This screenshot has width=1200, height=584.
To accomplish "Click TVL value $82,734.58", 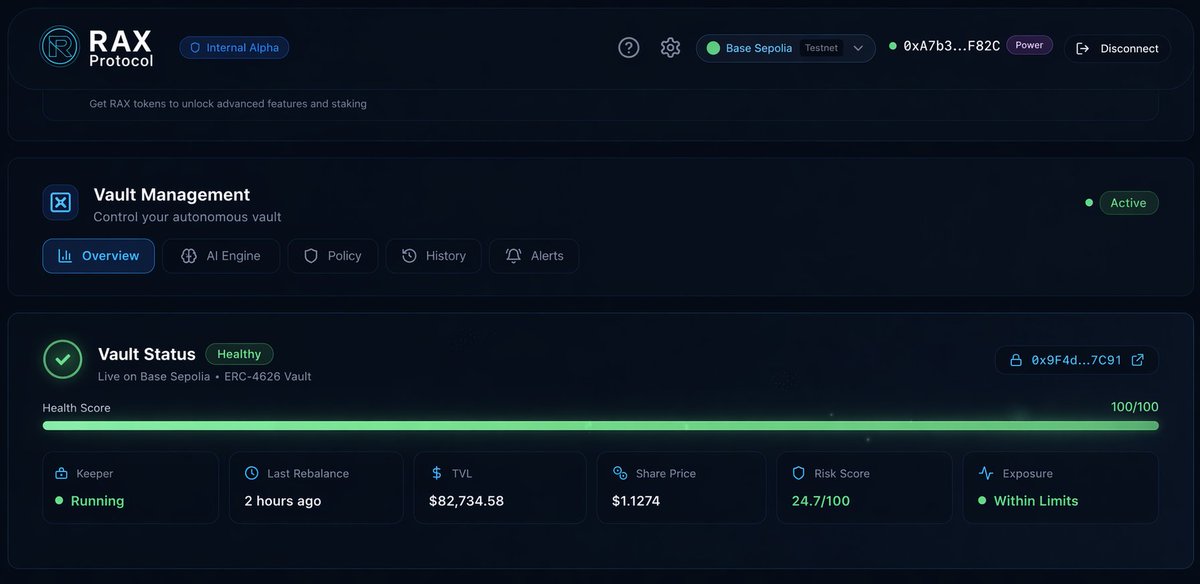I will (466, 500).
